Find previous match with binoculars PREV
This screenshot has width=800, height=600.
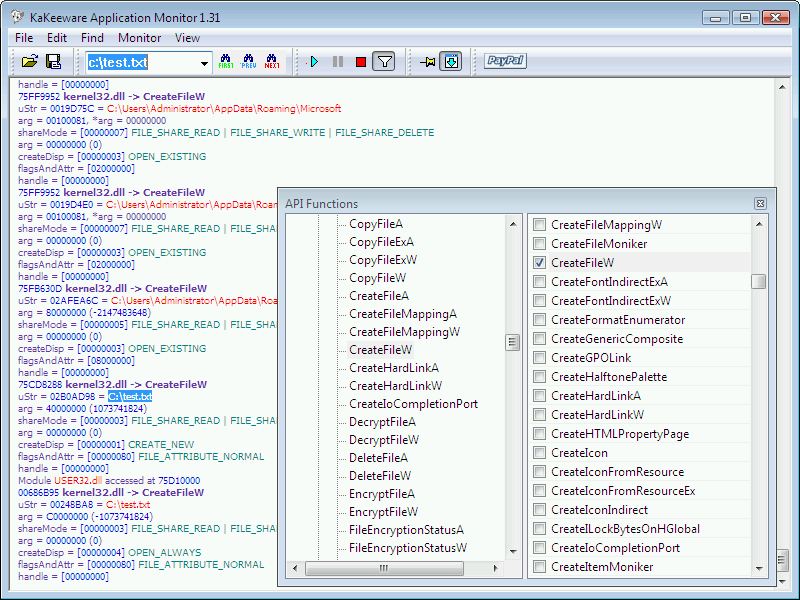[248, 62]
